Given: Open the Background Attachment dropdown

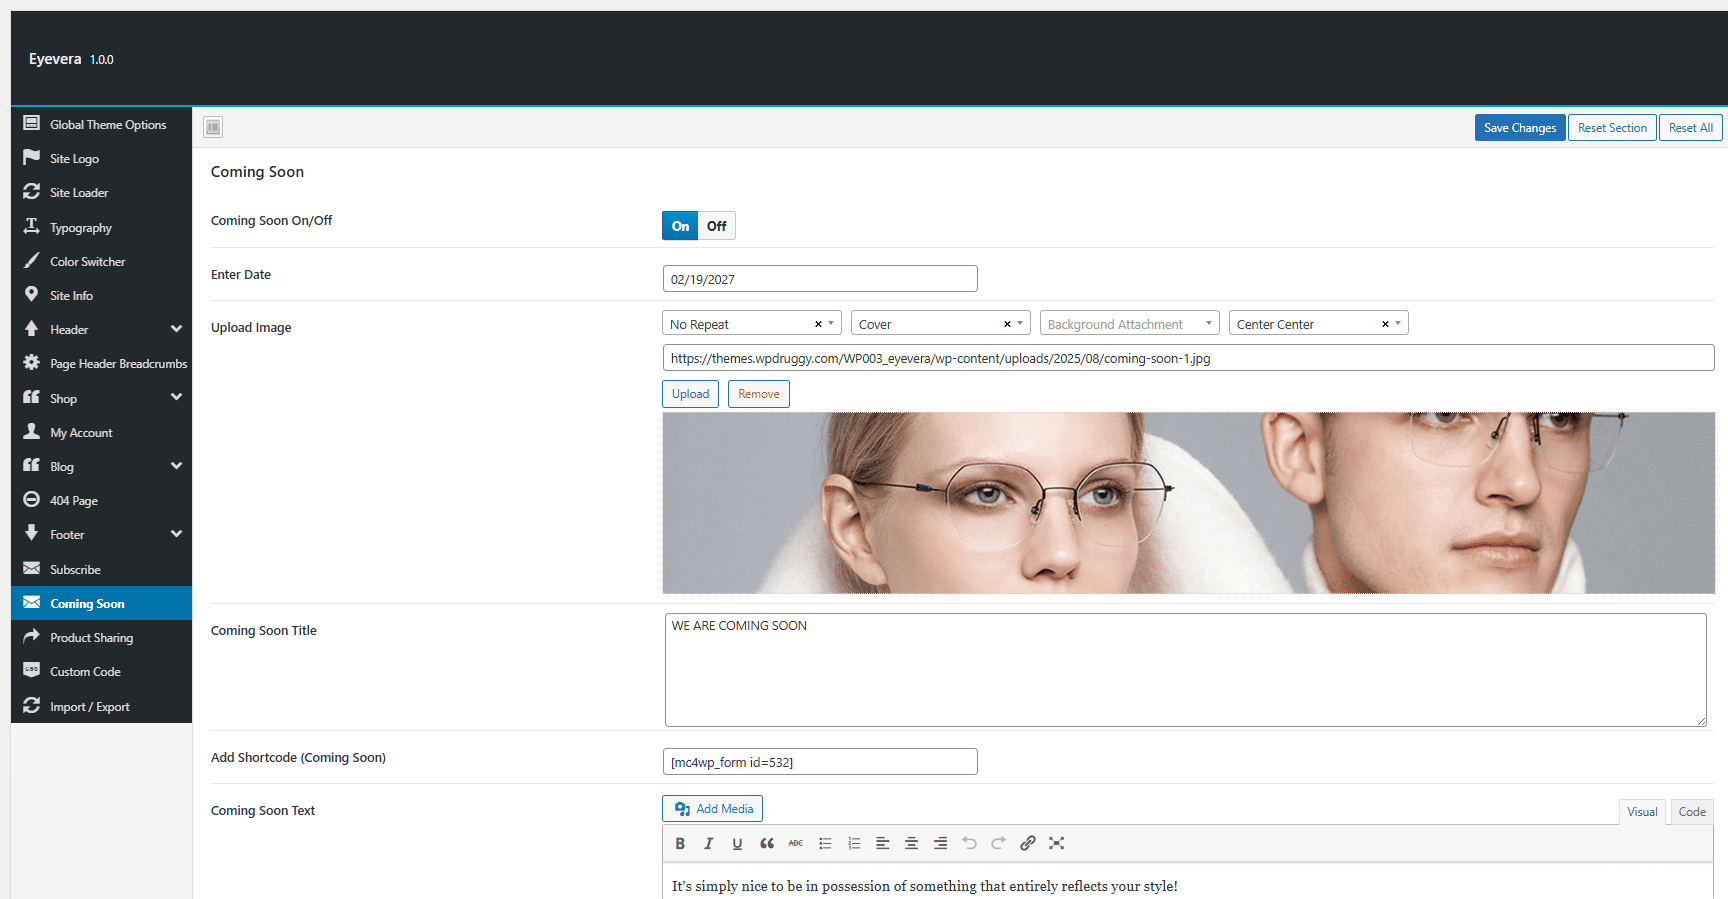Looking at the screenshot, I should (x=1129, y=324).
